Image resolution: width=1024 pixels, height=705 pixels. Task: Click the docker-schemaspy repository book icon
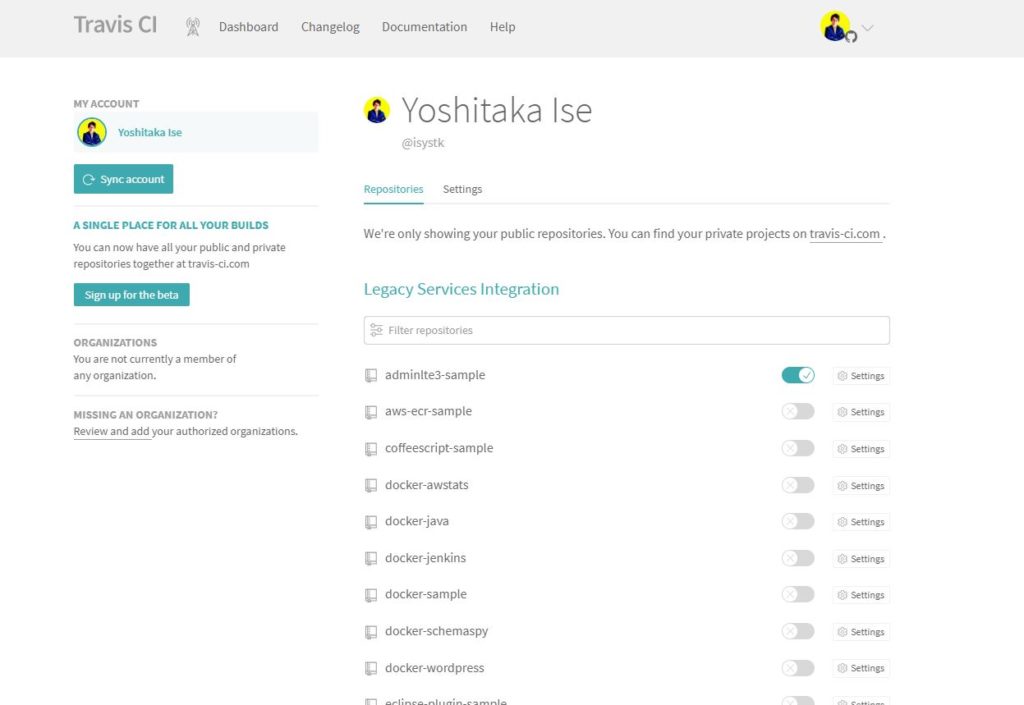pyautogui.click(x=371, y=632)
